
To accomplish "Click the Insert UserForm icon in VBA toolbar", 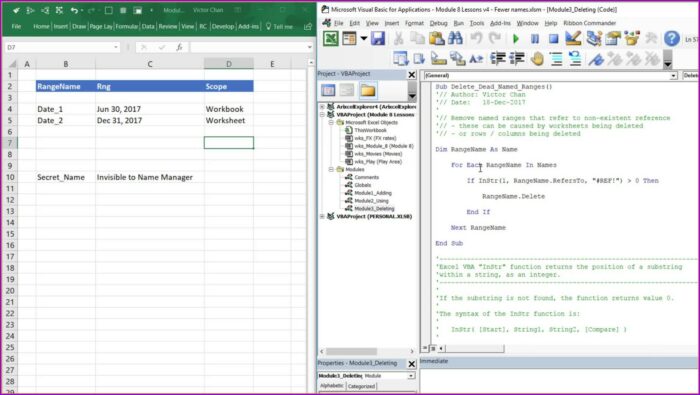I will [350, 39].
